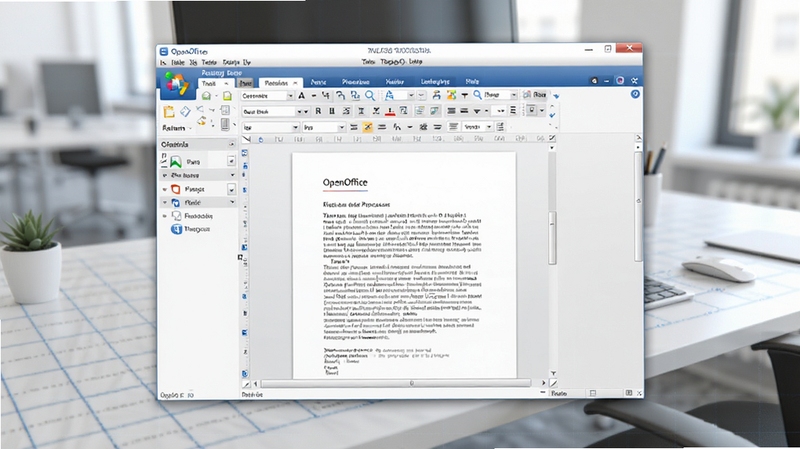The height and width of the screenshot is (449, 800).
Task: Click the document's vertical scrollbar thumb
Action: 552,239
